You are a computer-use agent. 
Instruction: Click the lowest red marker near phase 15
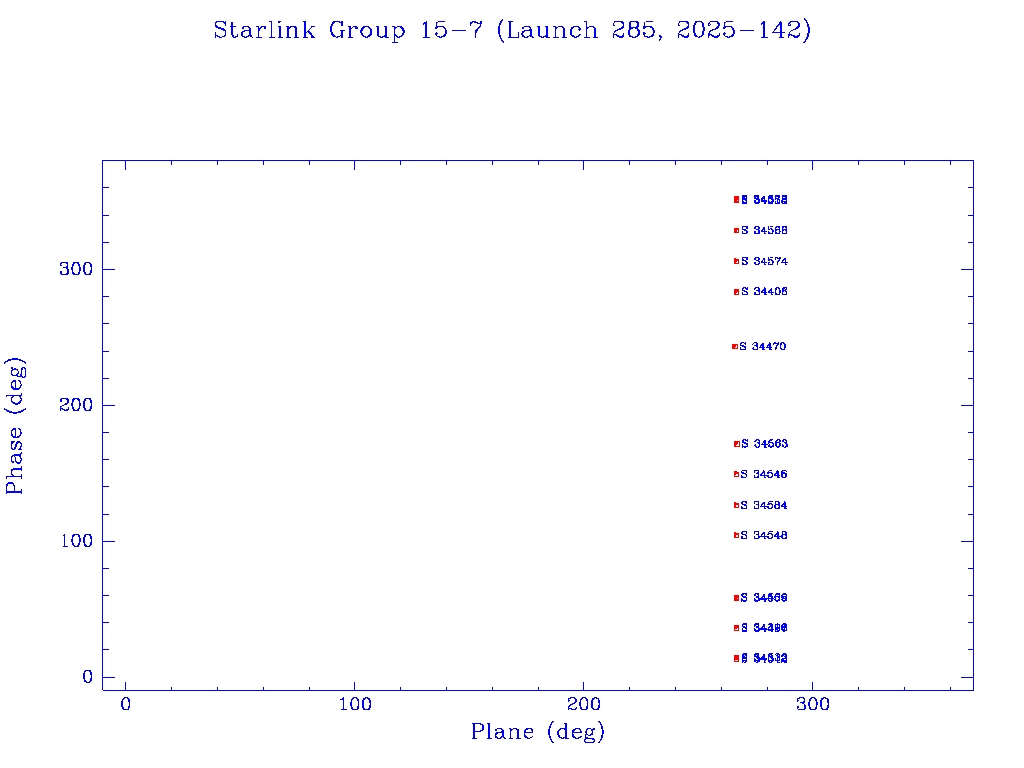[736, 659]
